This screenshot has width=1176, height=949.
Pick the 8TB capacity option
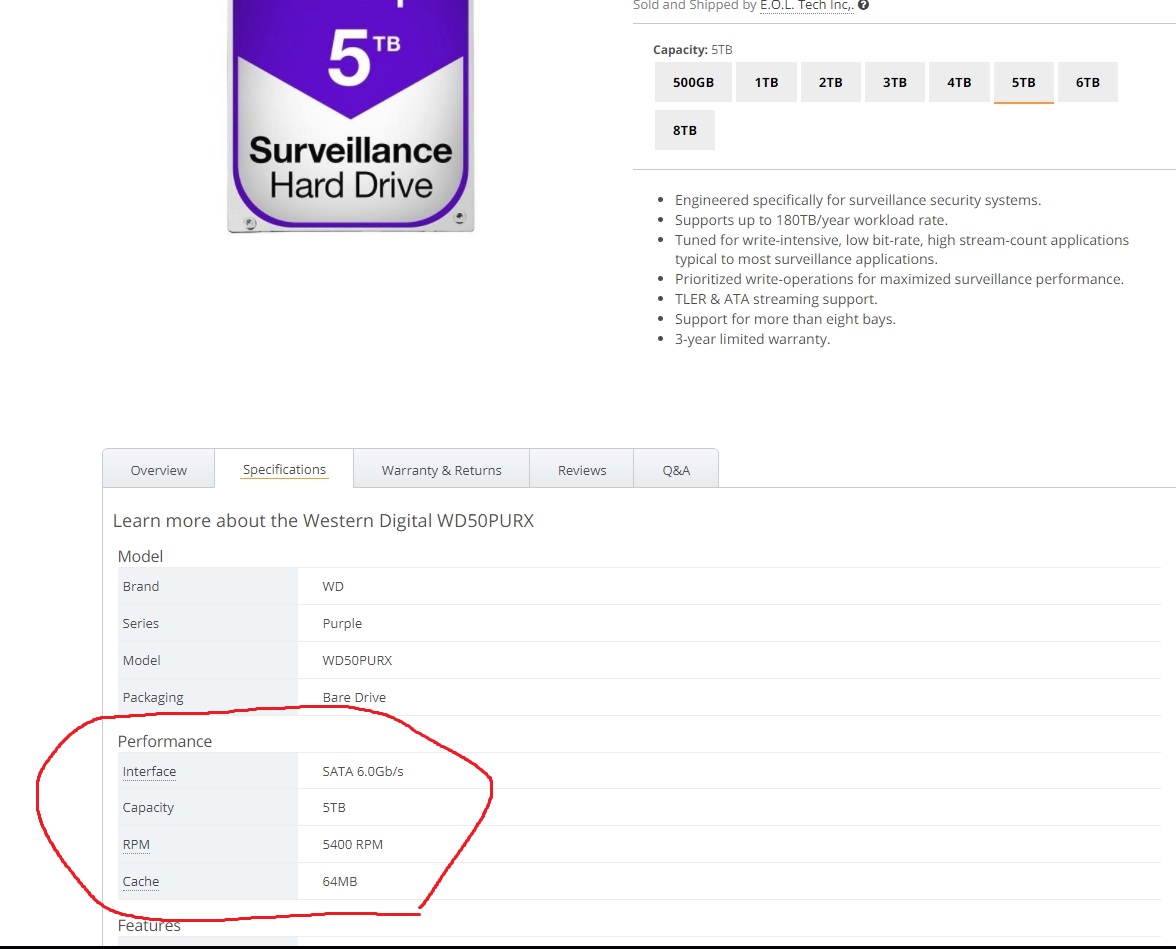point(685,131)
